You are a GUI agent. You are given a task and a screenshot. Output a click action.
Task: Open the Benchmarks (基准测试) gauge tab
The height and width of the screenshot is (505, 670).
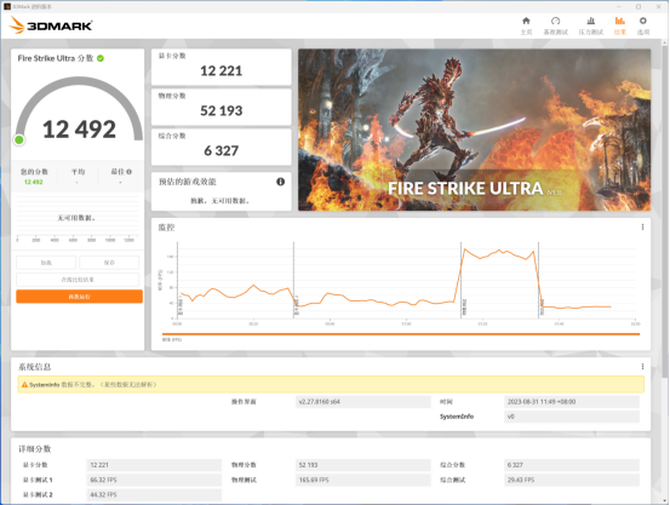[x=555, y=26]
